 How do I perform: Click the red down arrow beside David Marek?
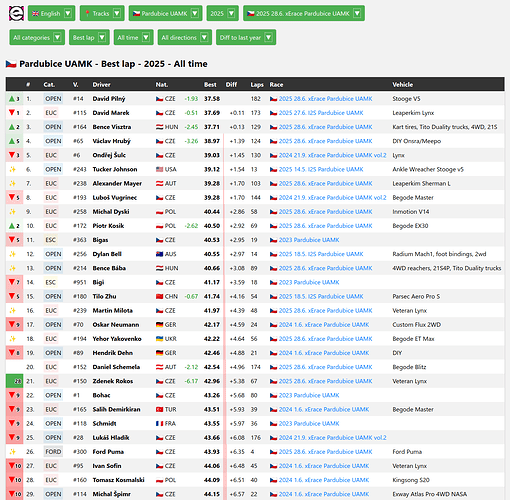click(12, 113)
